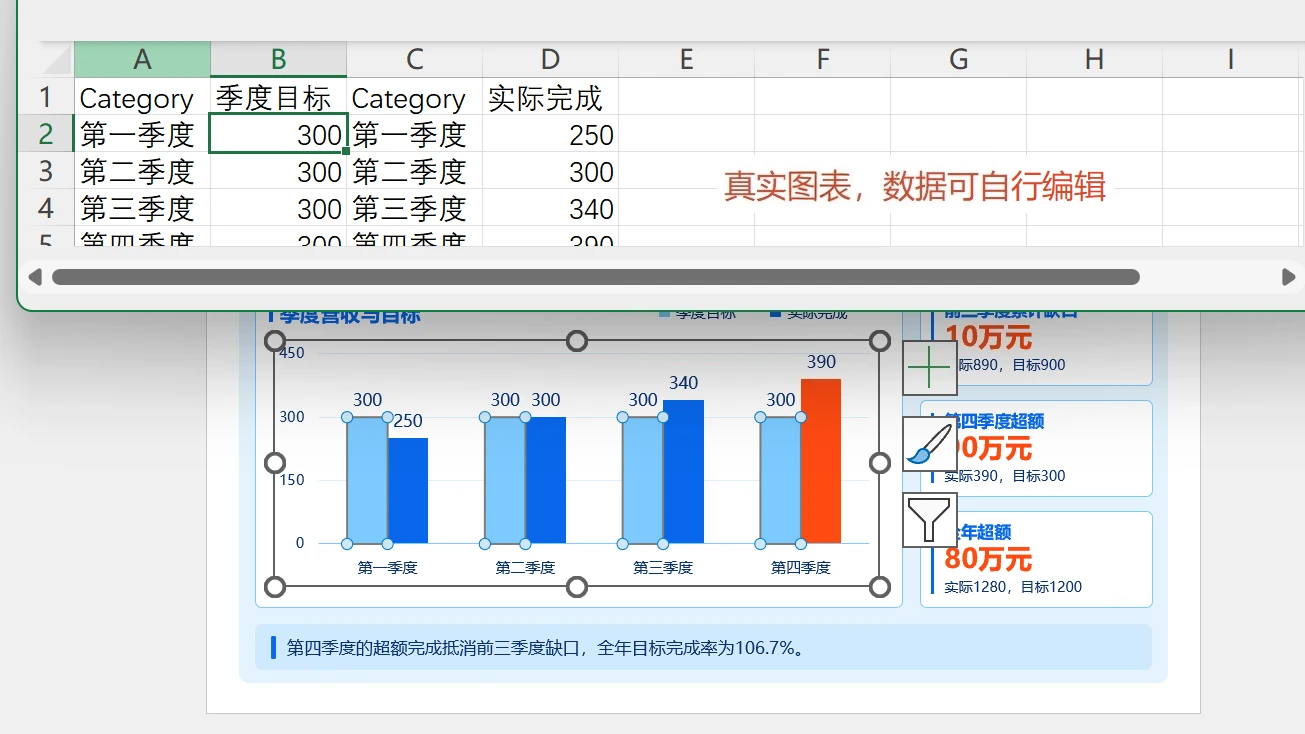Viewport: 1305px width, 734px height.
Task: Select column G header
Action: [x=959, y=59]
